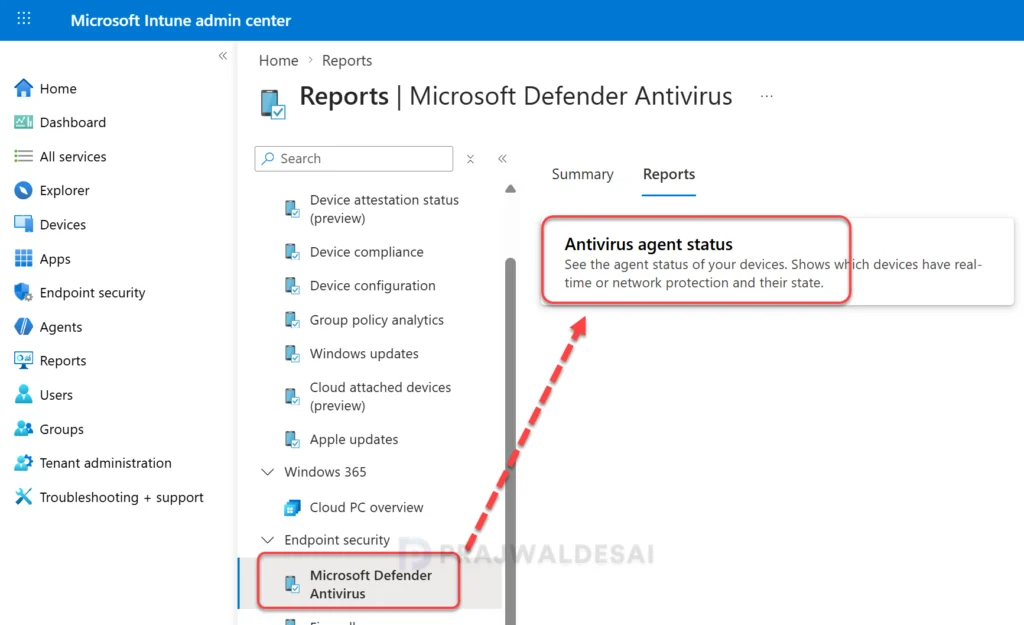Clear the menu search with X button
1024x625 pixels.
tap(470, 159)
